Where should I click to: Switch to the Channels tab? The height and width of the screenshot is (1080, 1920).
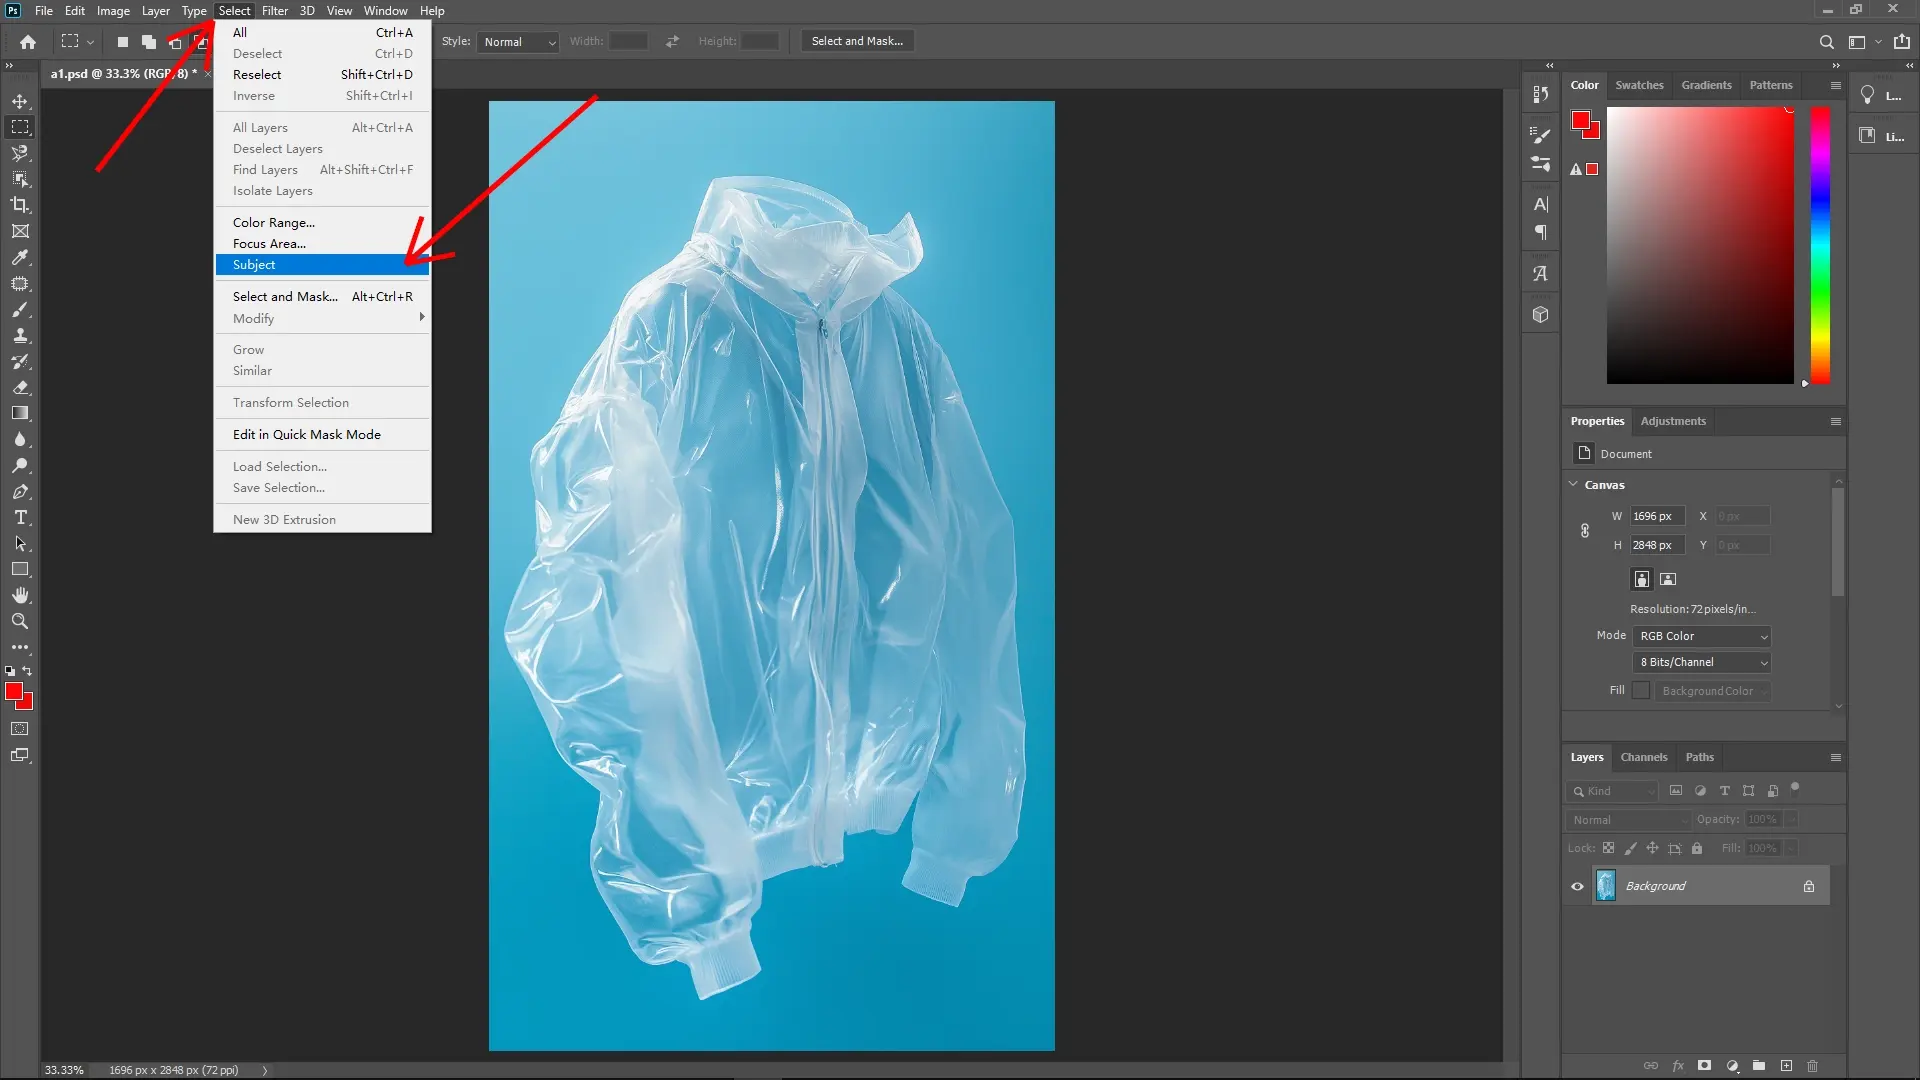pyautogui.click(x=1644, y=757)
